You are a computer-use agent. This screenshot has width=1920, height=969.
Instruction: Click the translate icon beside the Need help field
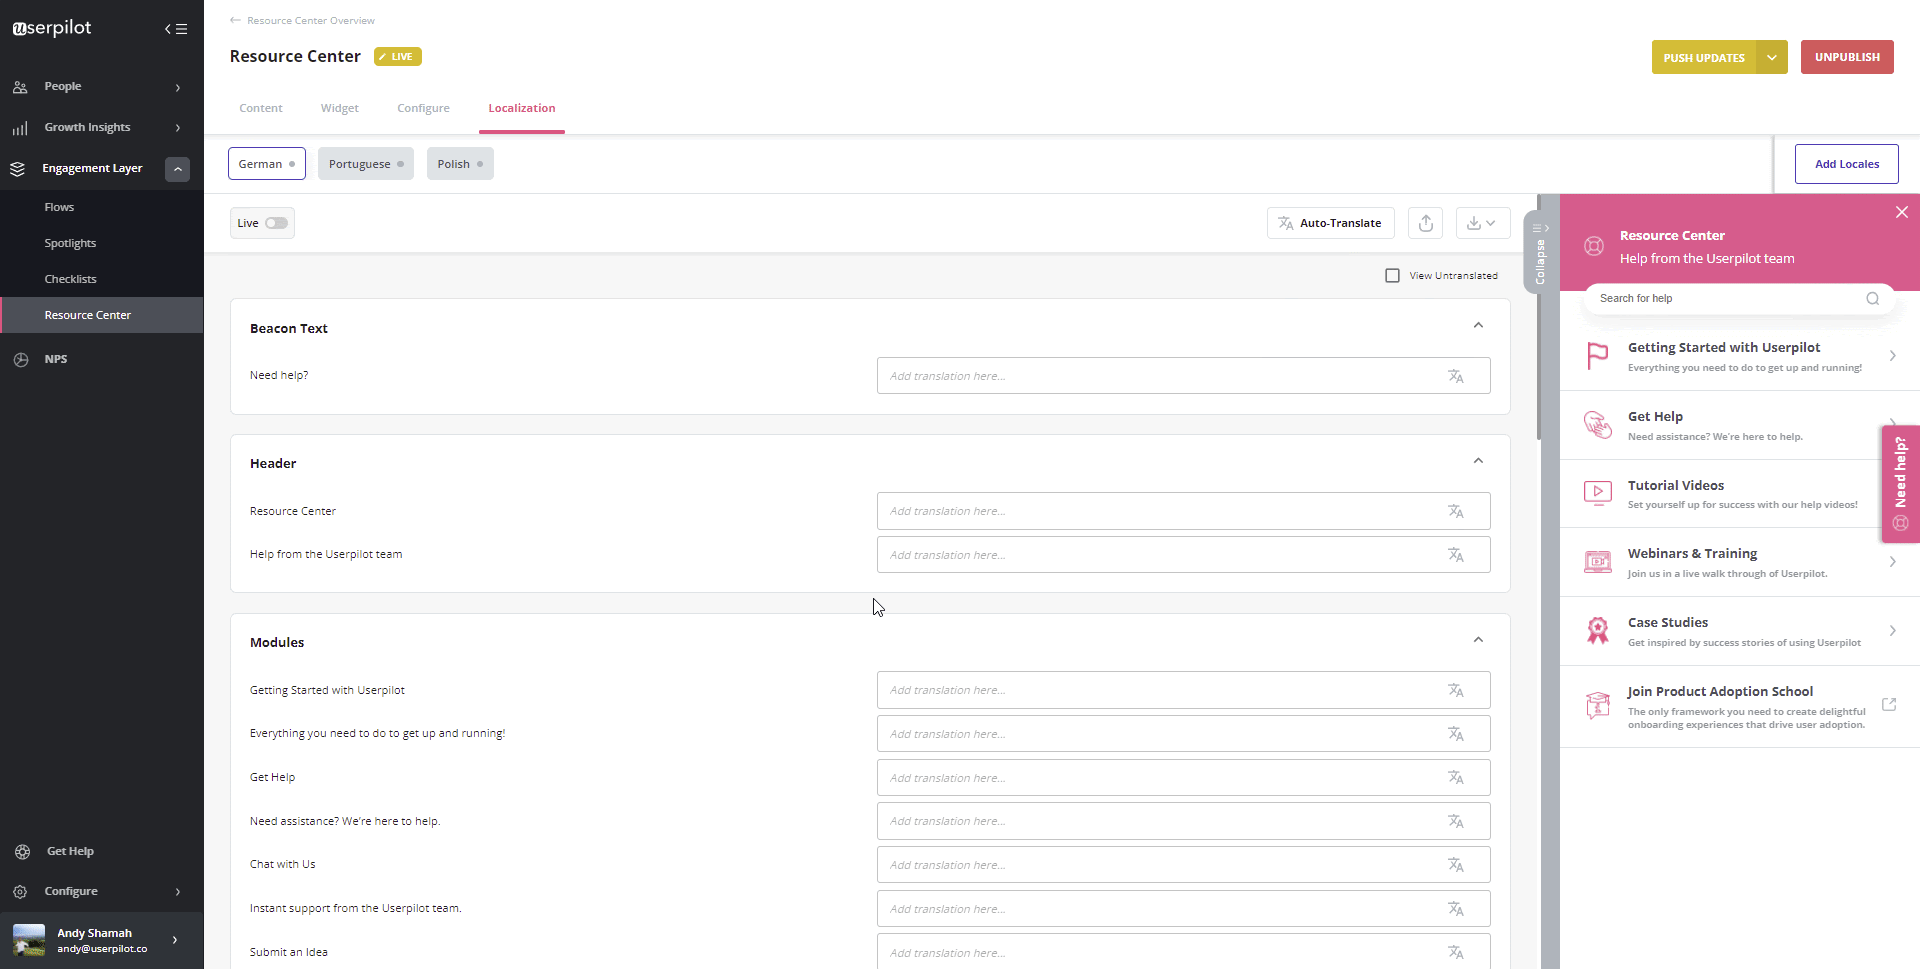(1457, 375)
